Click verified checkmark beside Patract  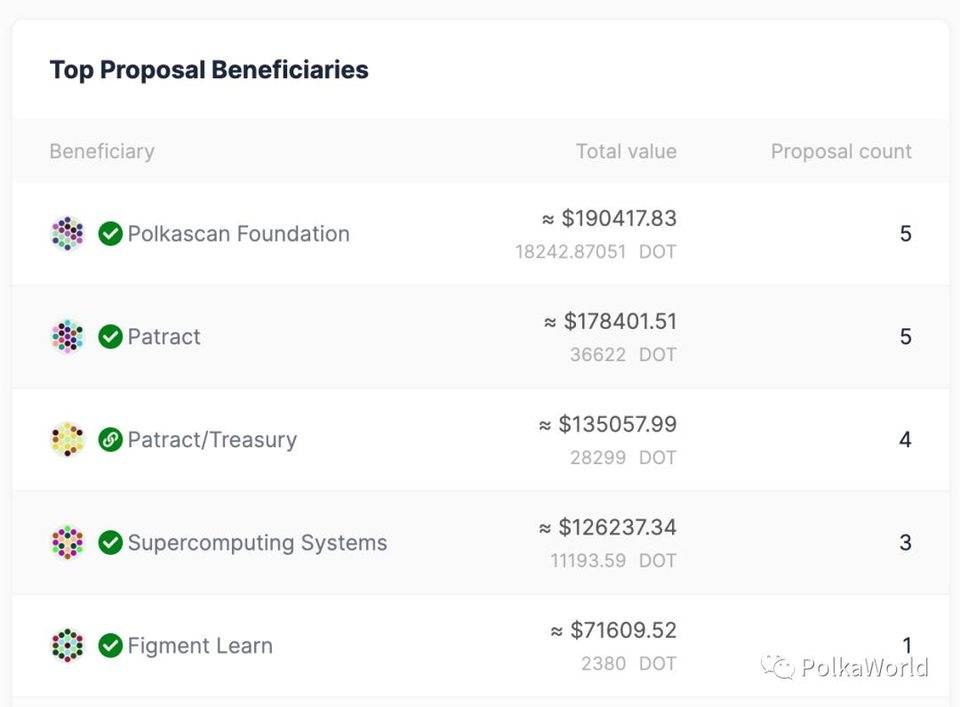point(110,337)
